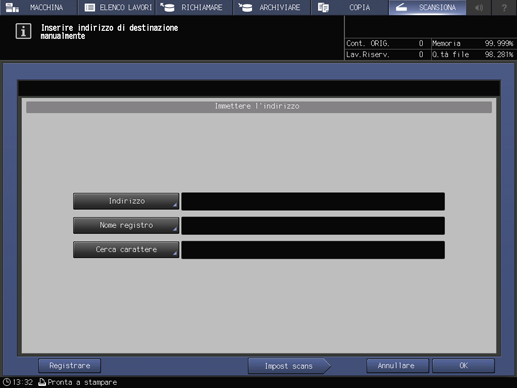Cancel with the Annullare button
The height and width of the screenshot is (388, 517).
(397, 366)
